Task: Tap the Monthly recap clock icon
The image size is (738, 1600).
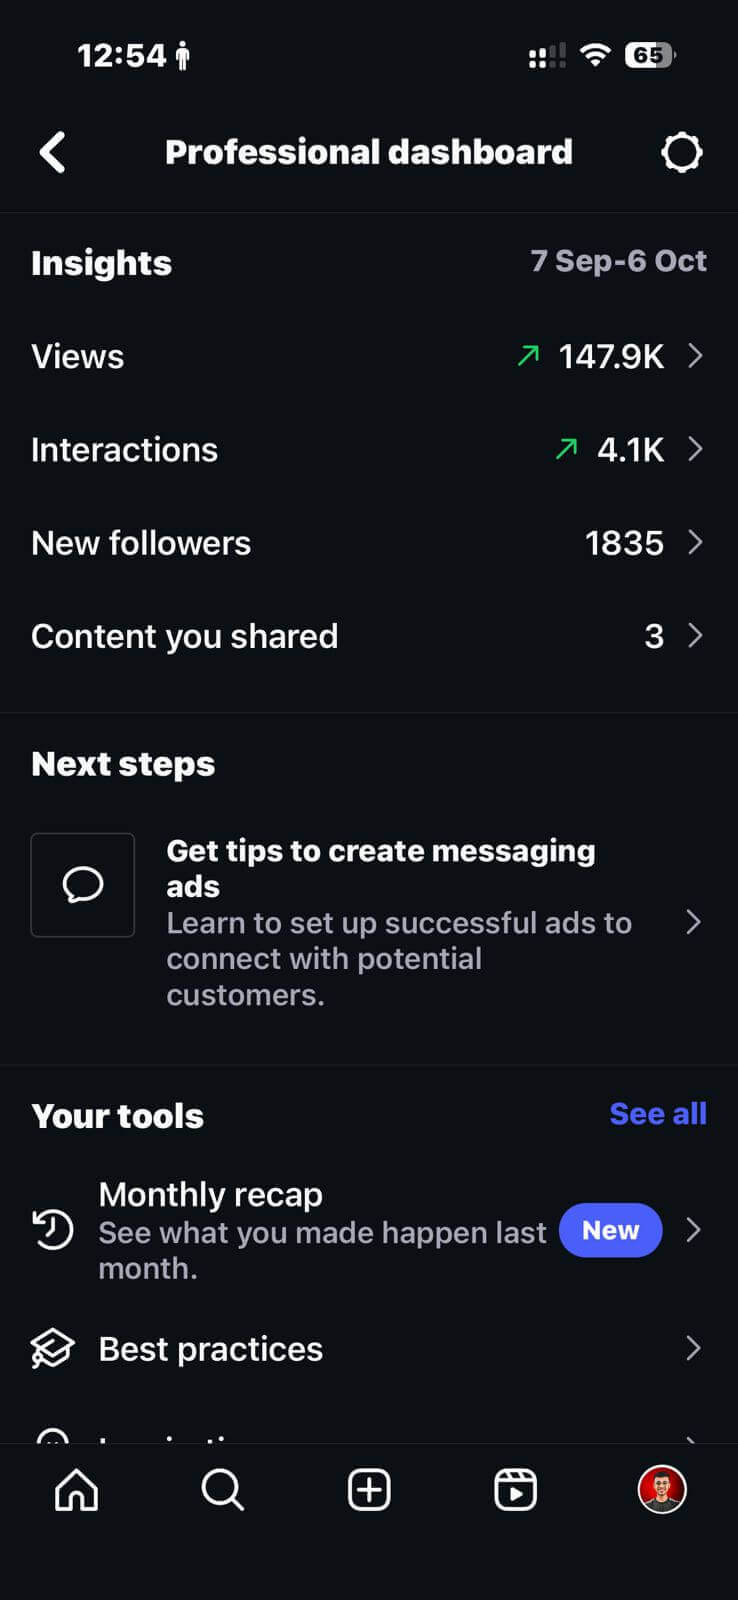Action: click(x=53, y=1230)
